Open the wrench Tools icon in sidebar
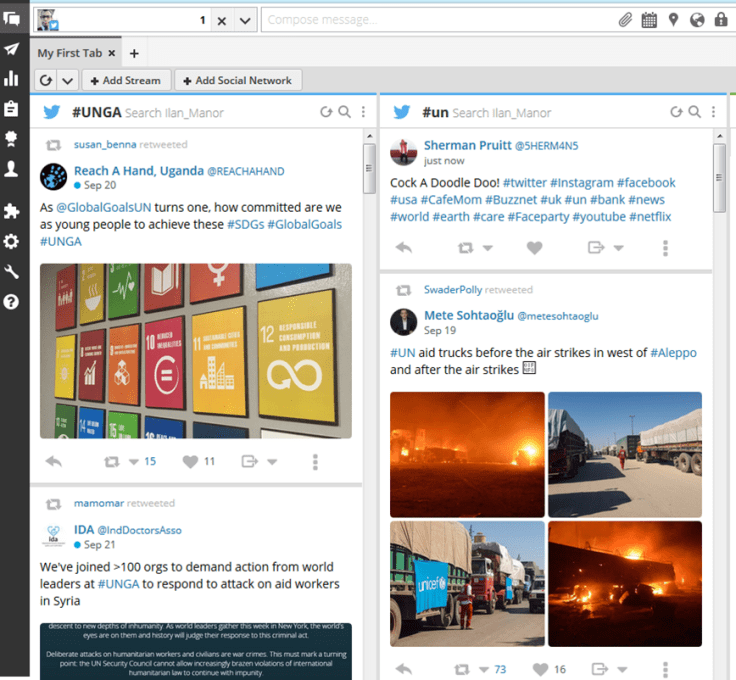 [12, 272]
